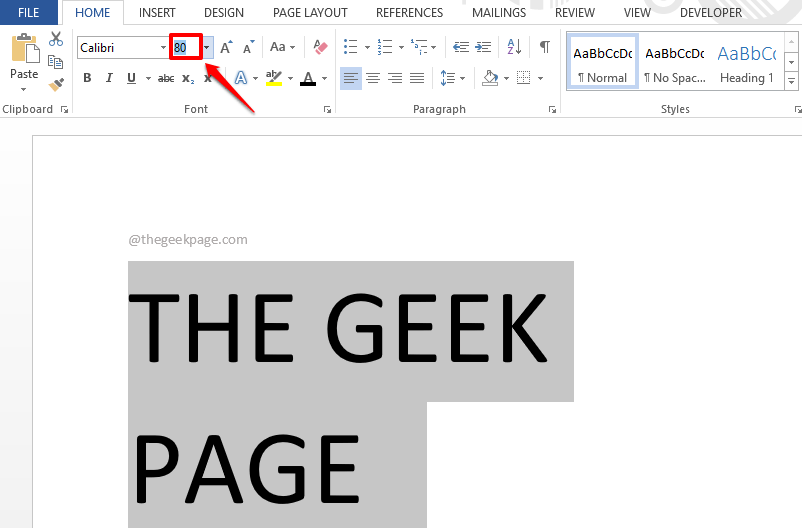This screenshot has width=802, height=528.
Task: Apply the red font color swatch
Action: [307, 78]
